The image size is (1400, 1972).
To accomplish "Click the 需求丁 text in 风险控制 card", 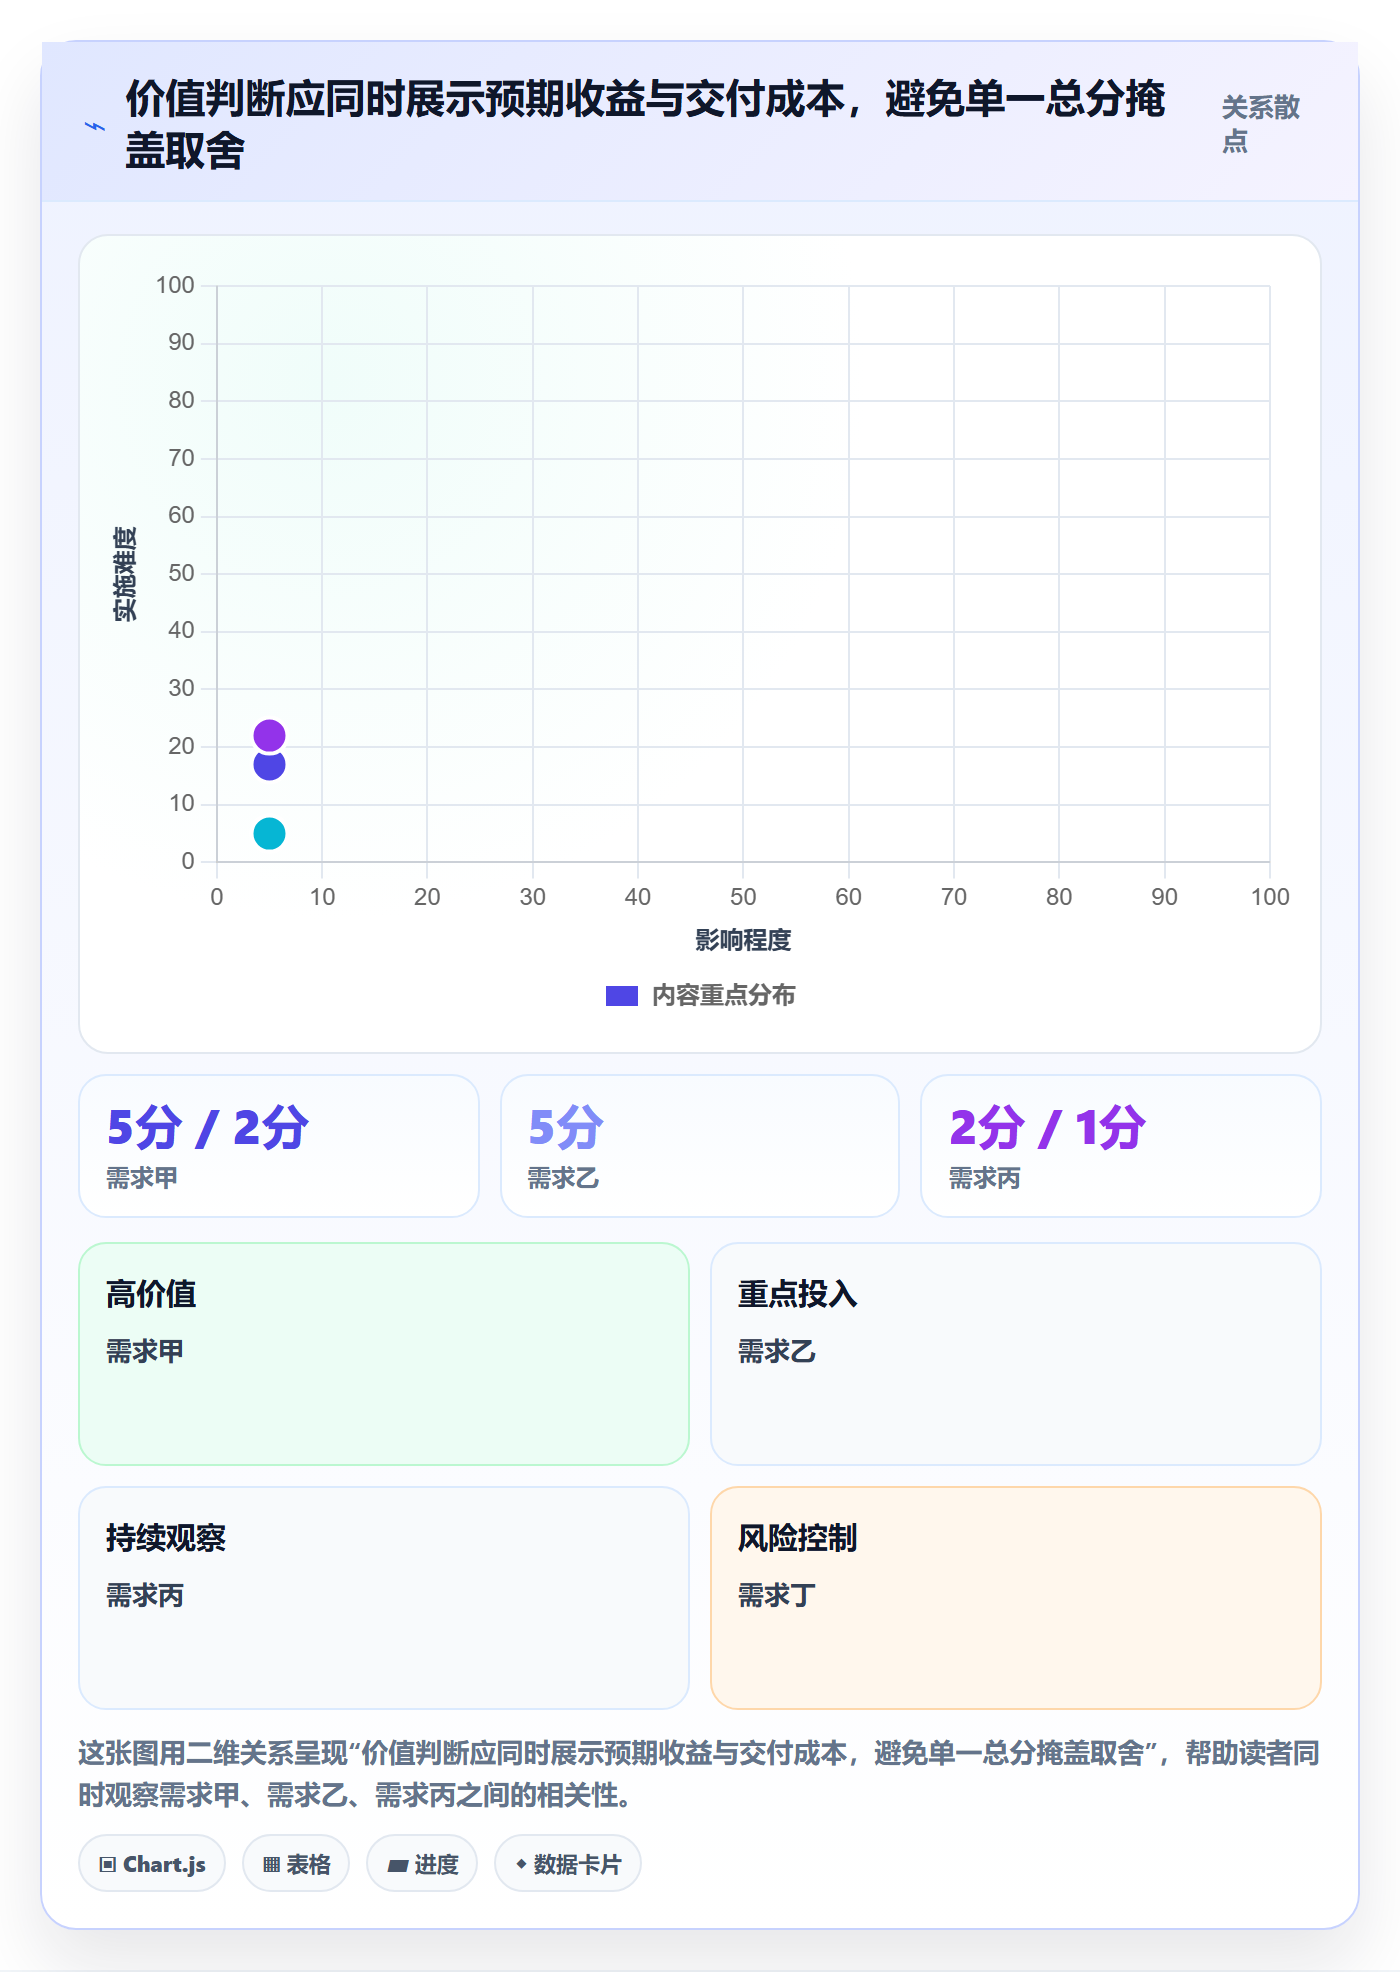I will point(777,1596).
